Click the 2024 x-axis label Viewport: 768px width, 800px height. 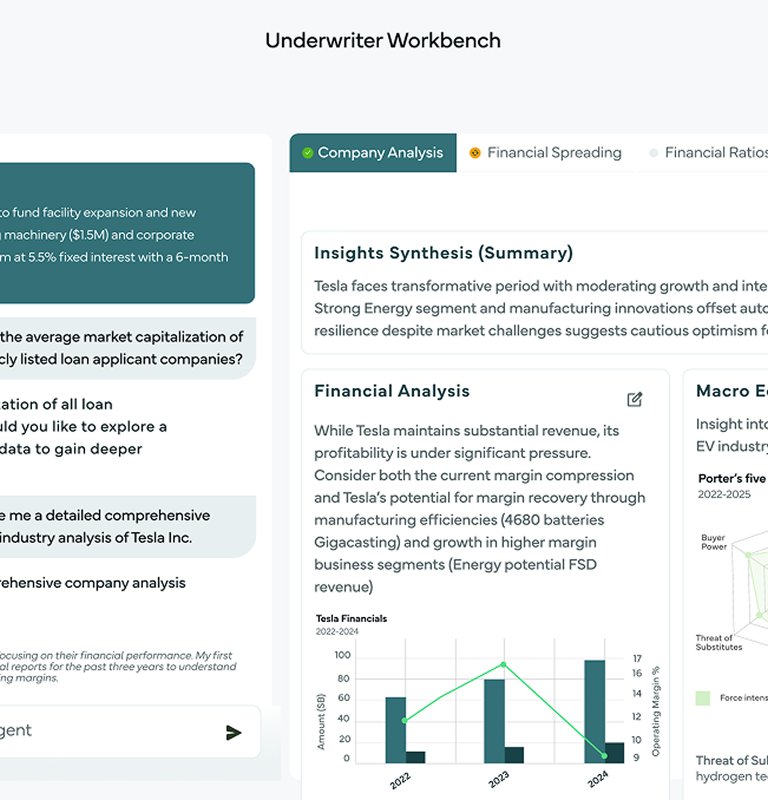598,779
